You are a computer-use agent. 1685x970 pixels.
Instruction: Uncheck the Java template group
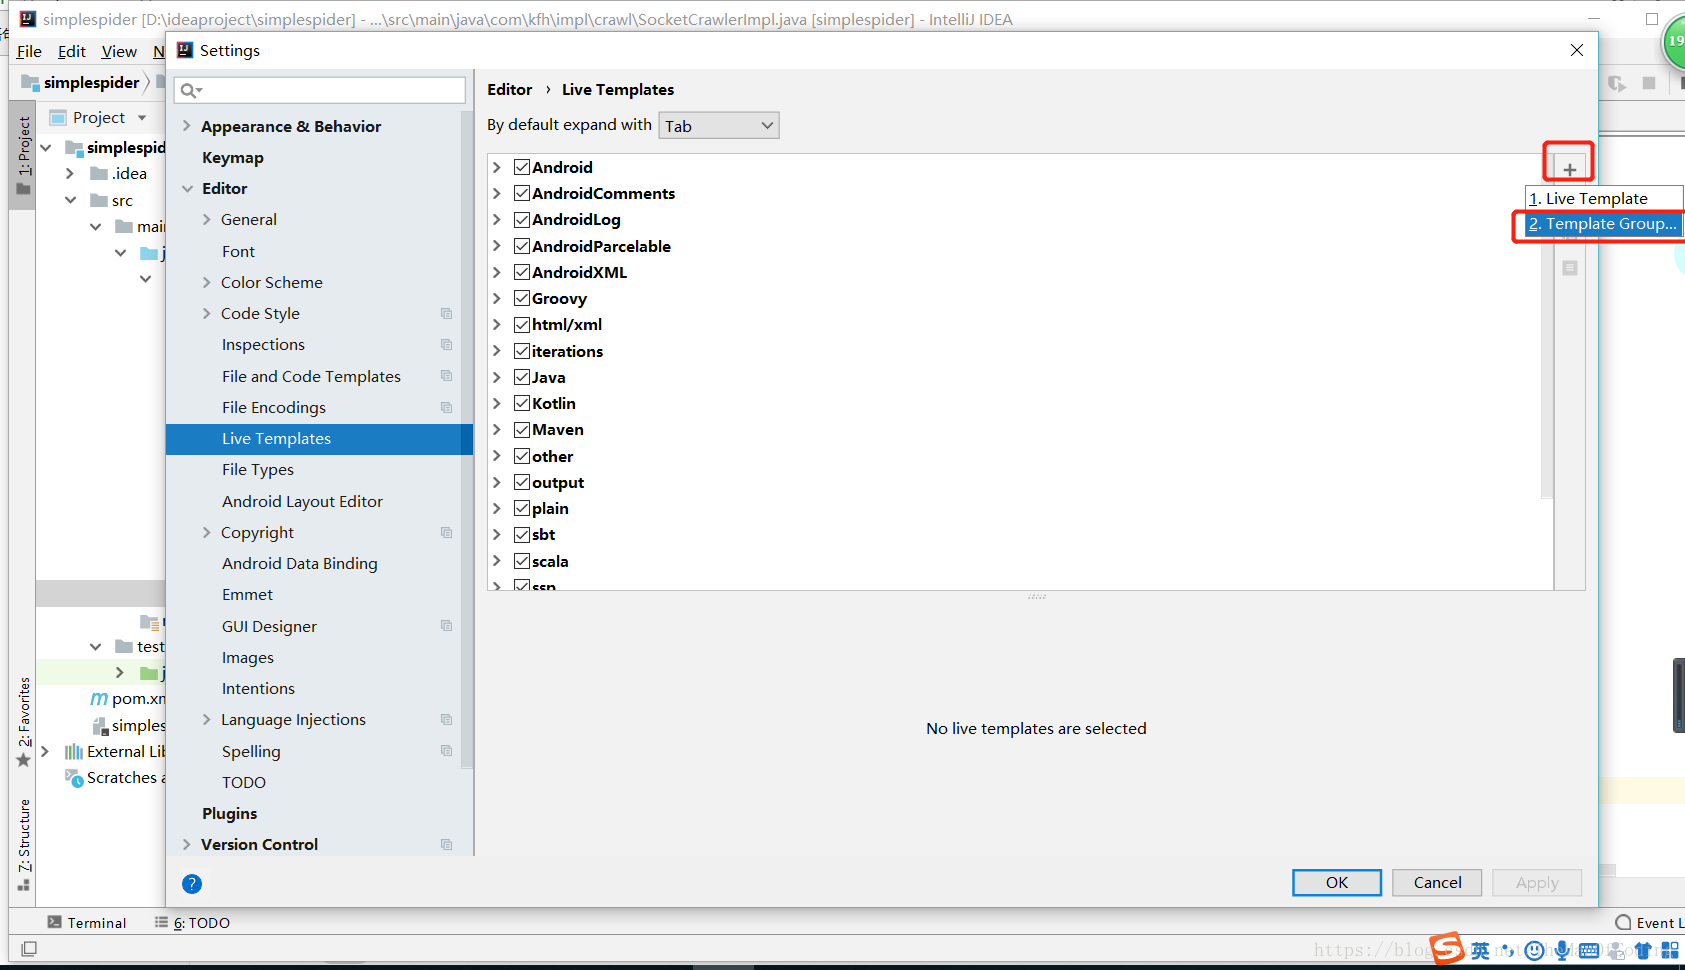(522, 377)
